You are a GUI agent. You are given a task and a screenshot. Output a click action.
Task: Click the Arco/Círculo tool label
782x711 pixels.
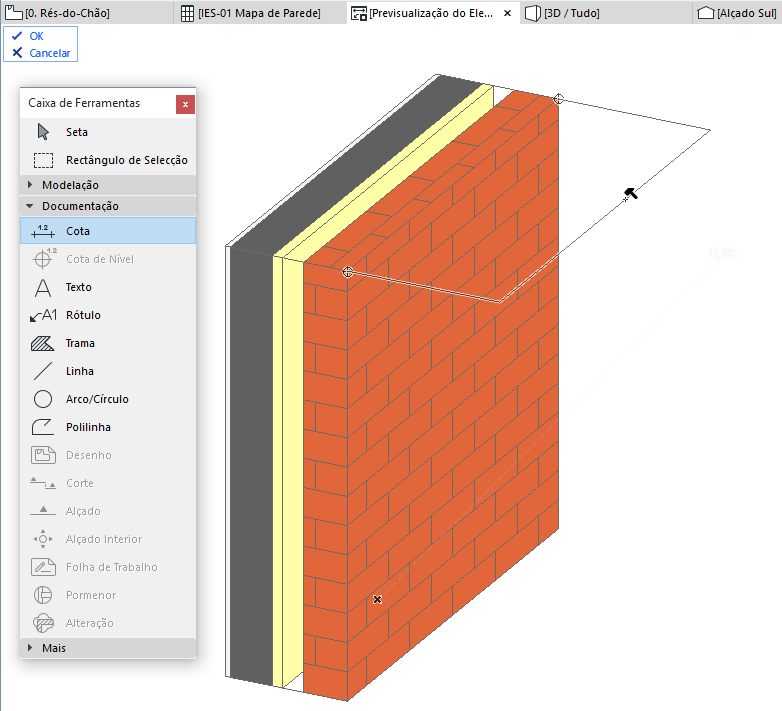click(x=97, y=399)
